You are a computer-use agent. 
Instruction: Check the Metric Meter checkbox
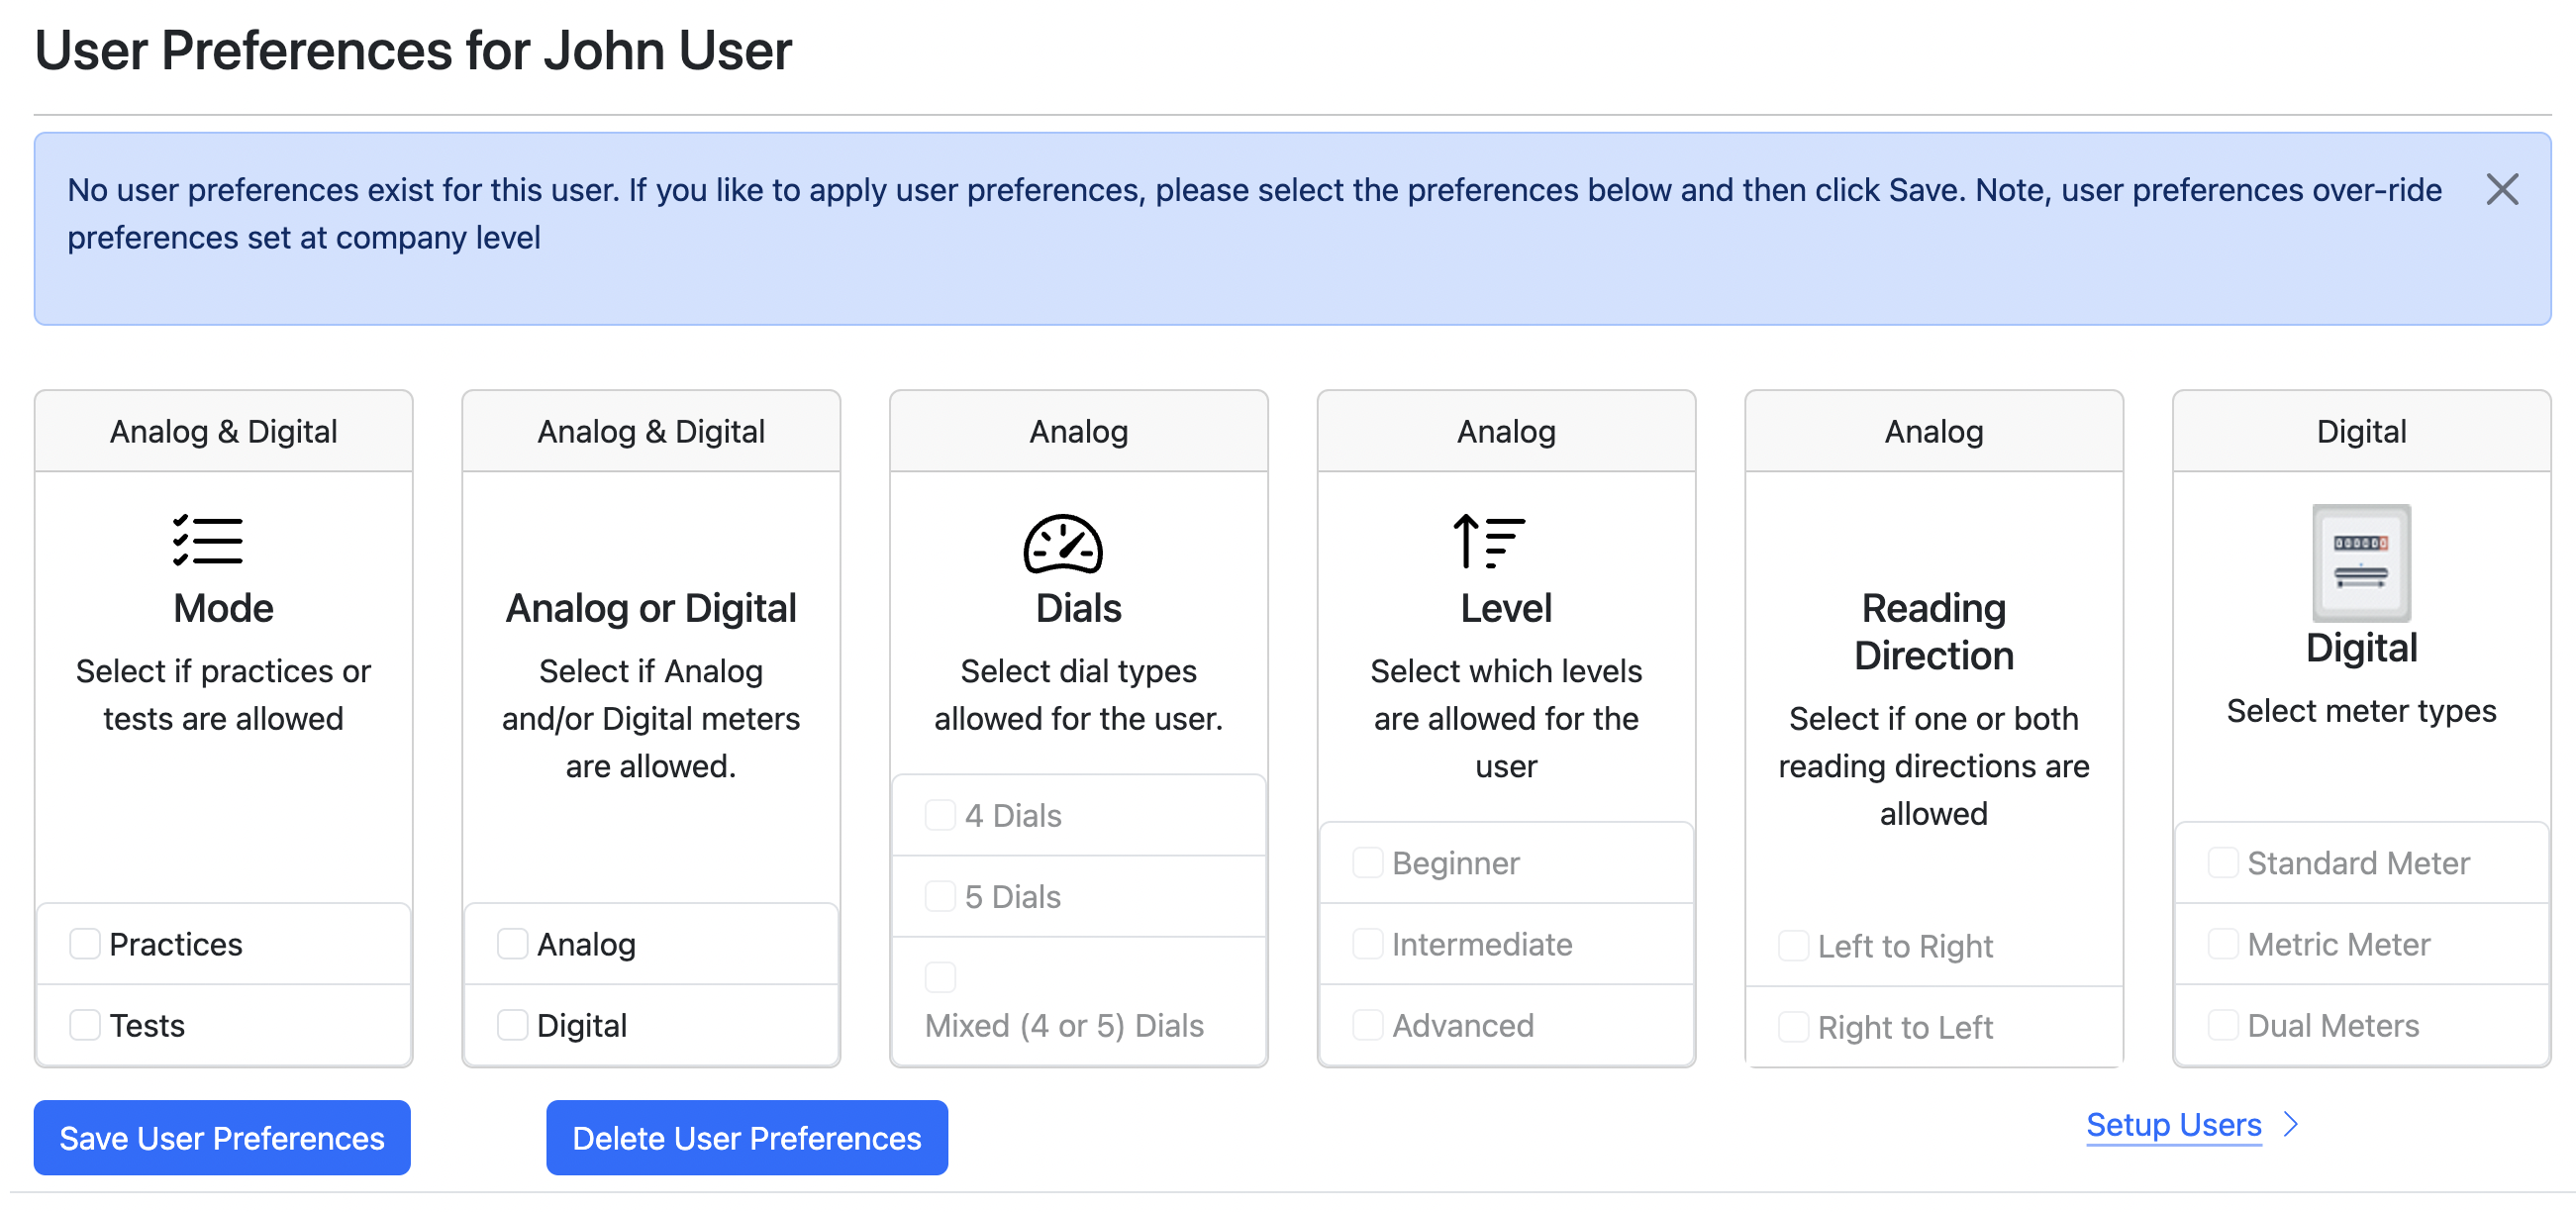(x=2222, y=943)
